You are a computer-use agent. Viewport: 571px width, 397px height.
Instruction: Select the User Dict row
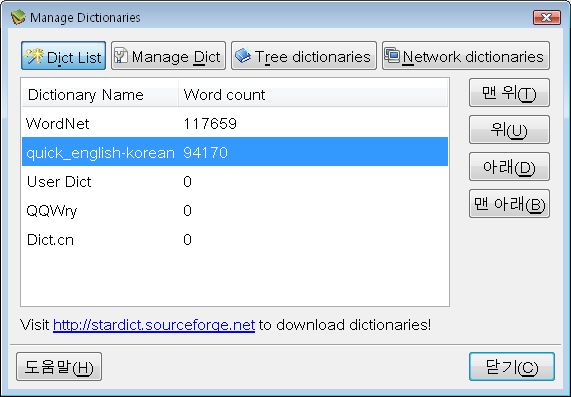pos(235,181)
